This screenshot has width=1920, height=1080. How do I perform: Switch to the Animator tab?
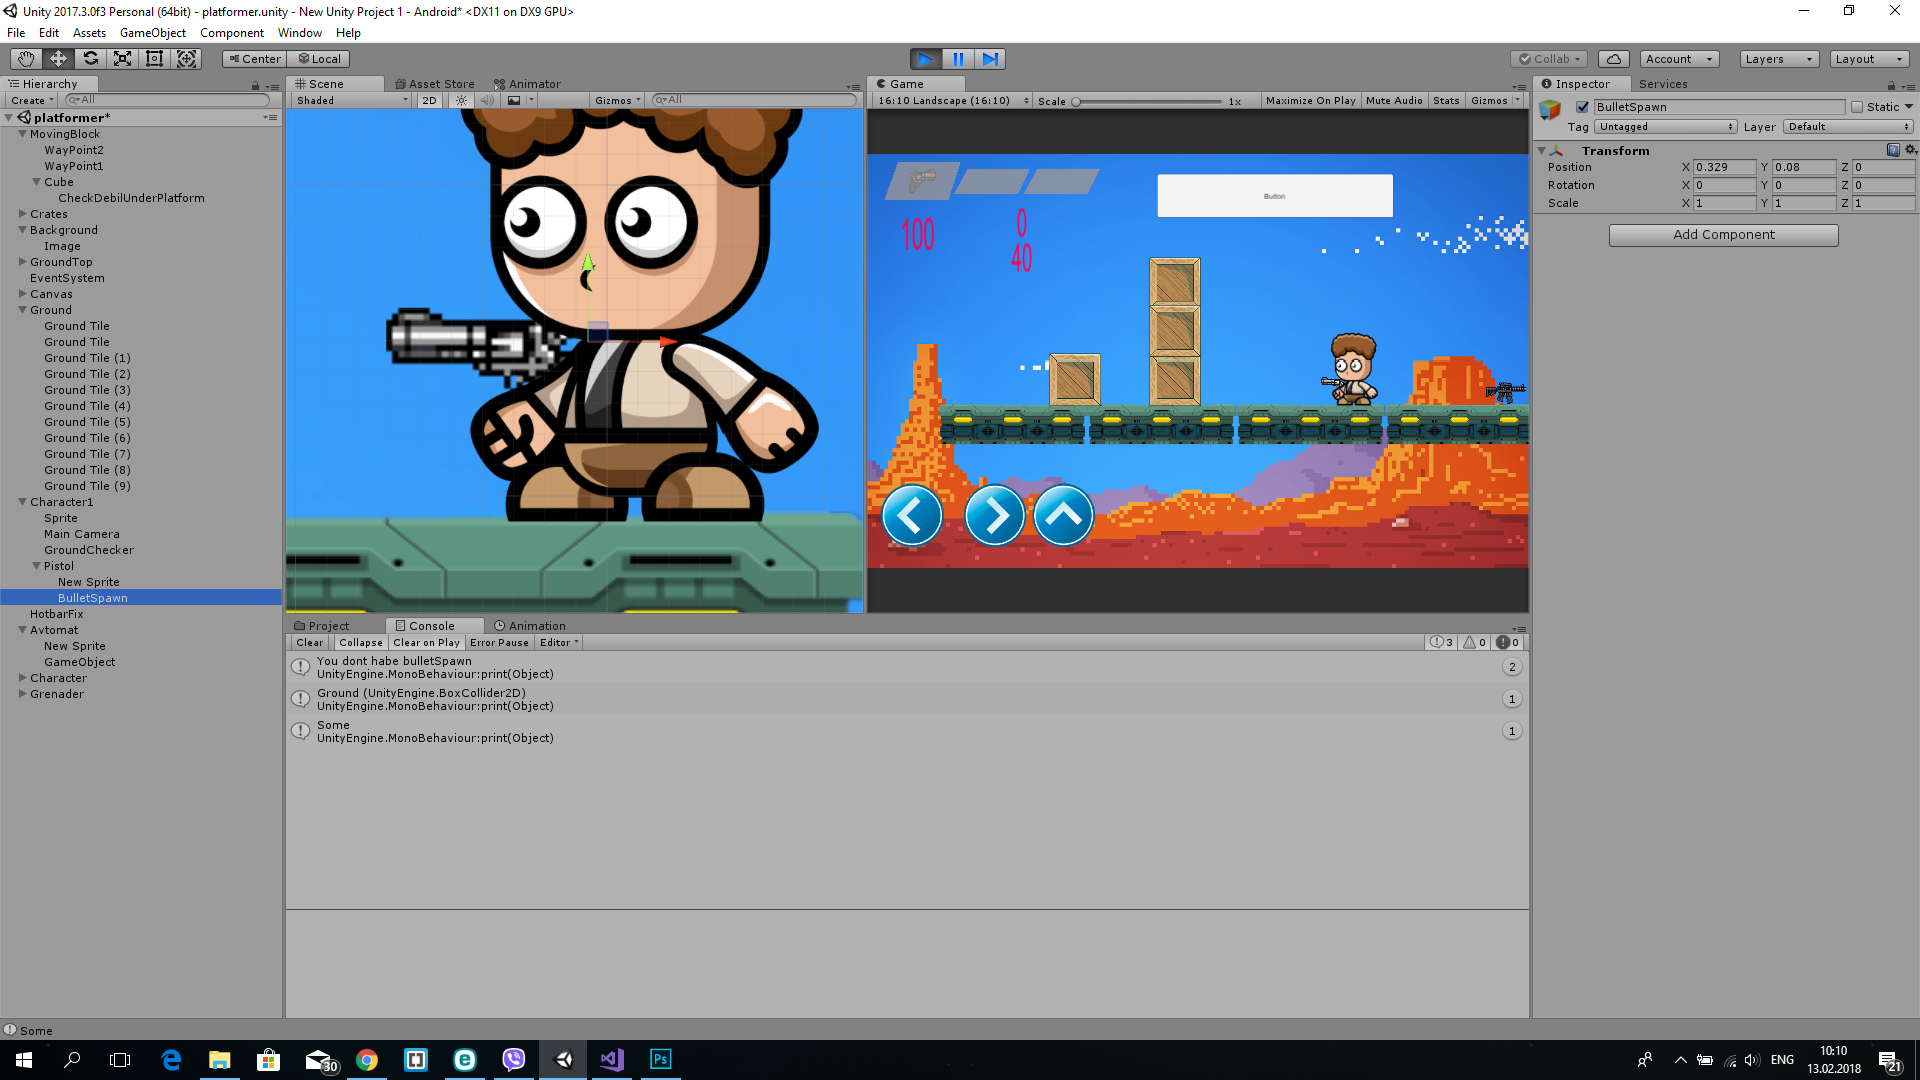click(527, 84)
